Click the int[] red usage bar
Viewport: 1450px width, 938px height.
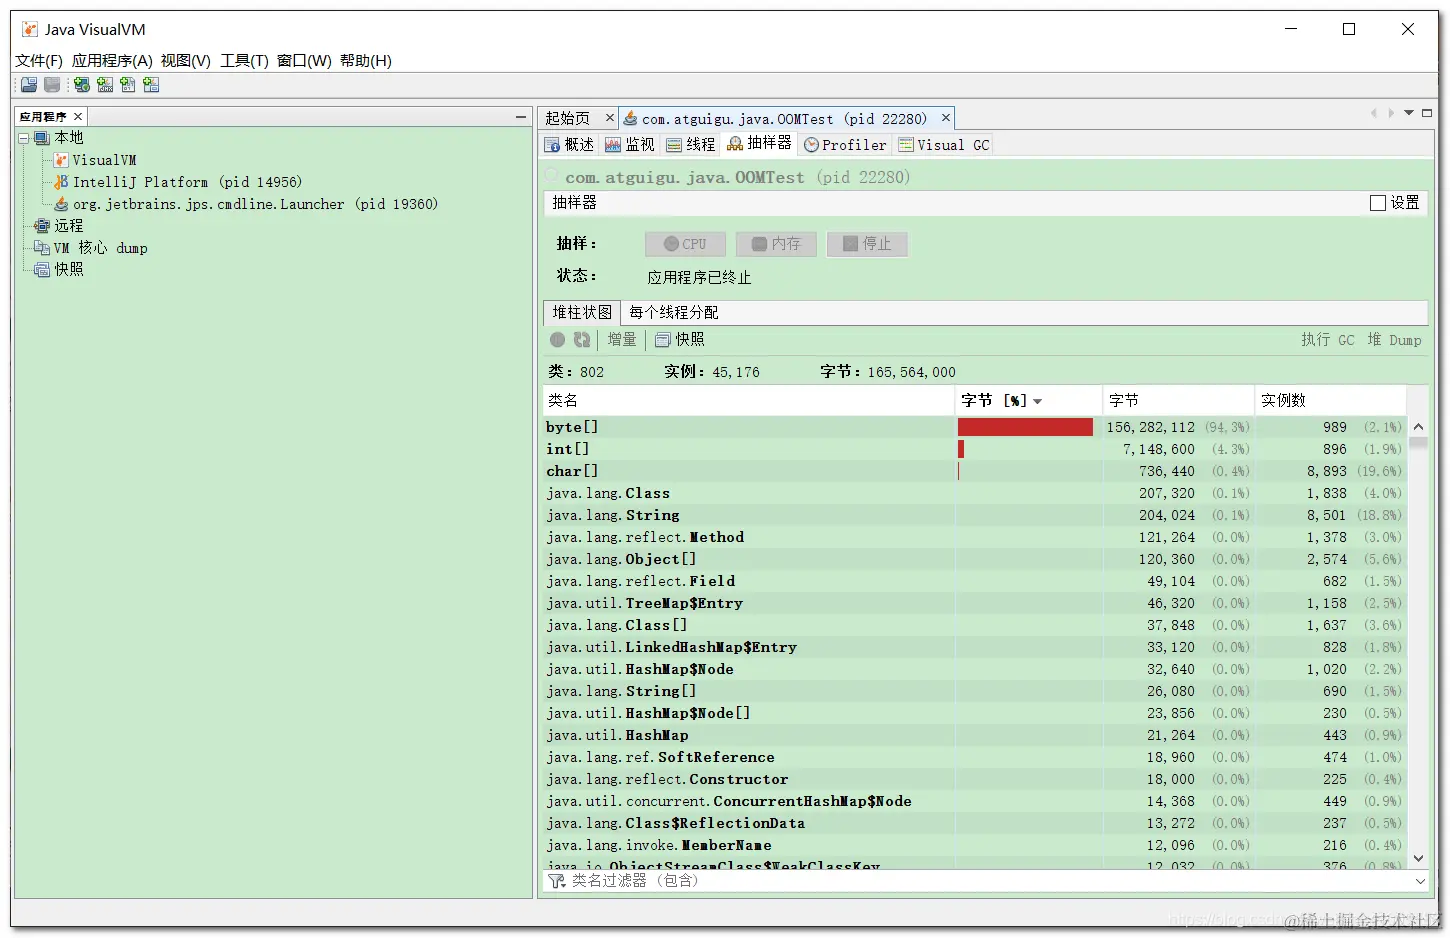(961, 449)
